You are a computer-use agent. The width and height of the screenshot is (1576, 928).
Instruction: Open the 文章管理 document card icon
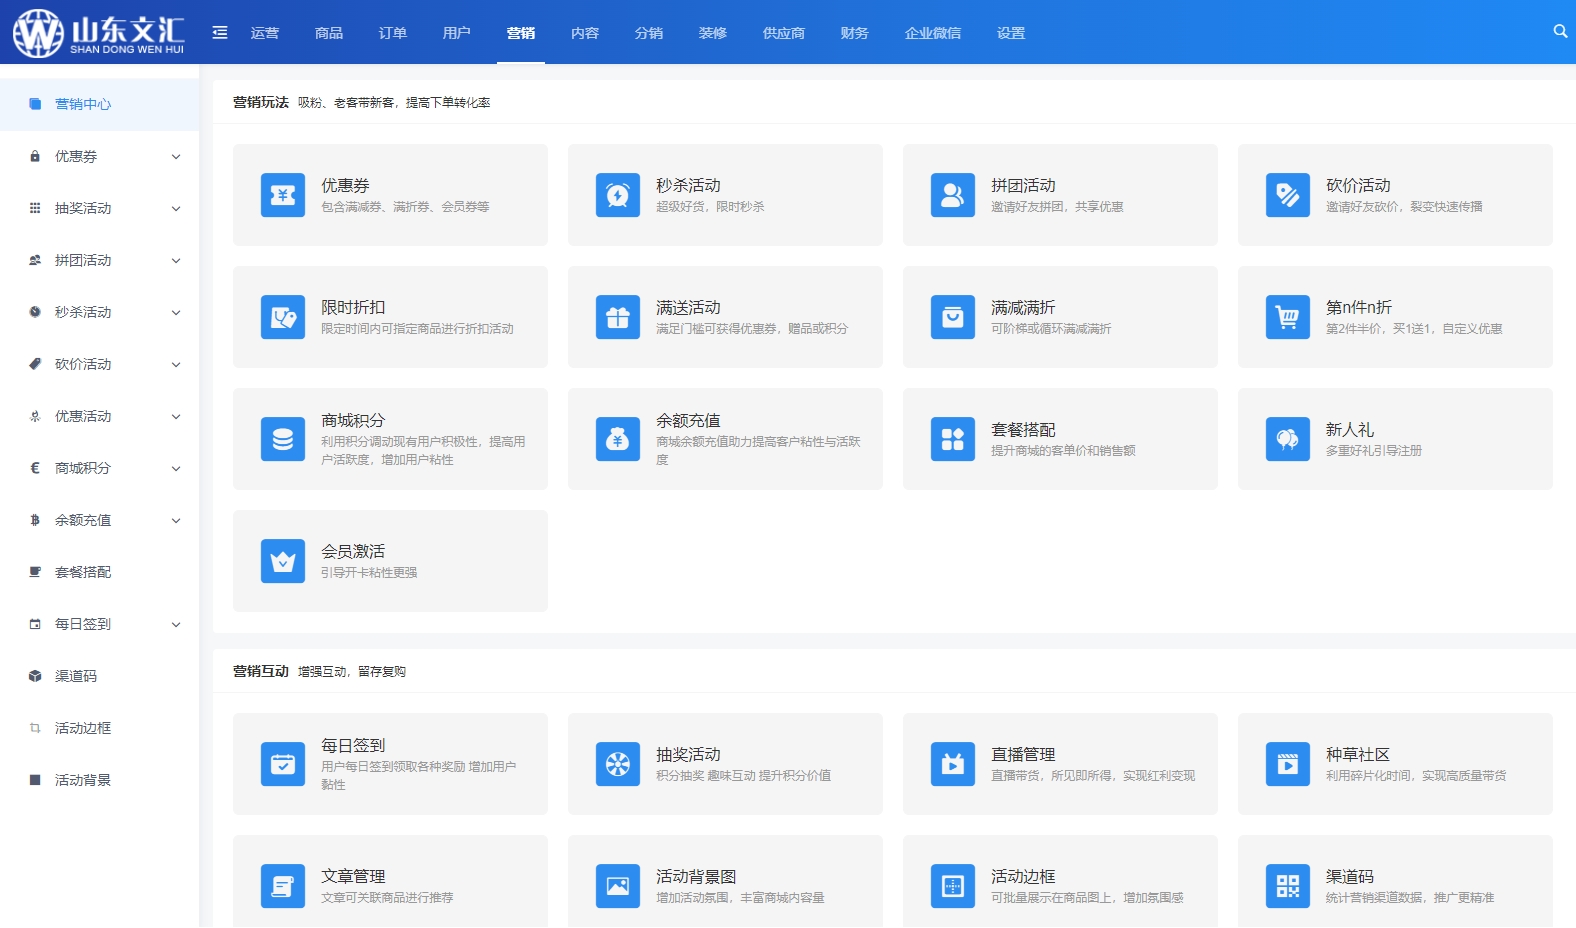coord(283,886)
